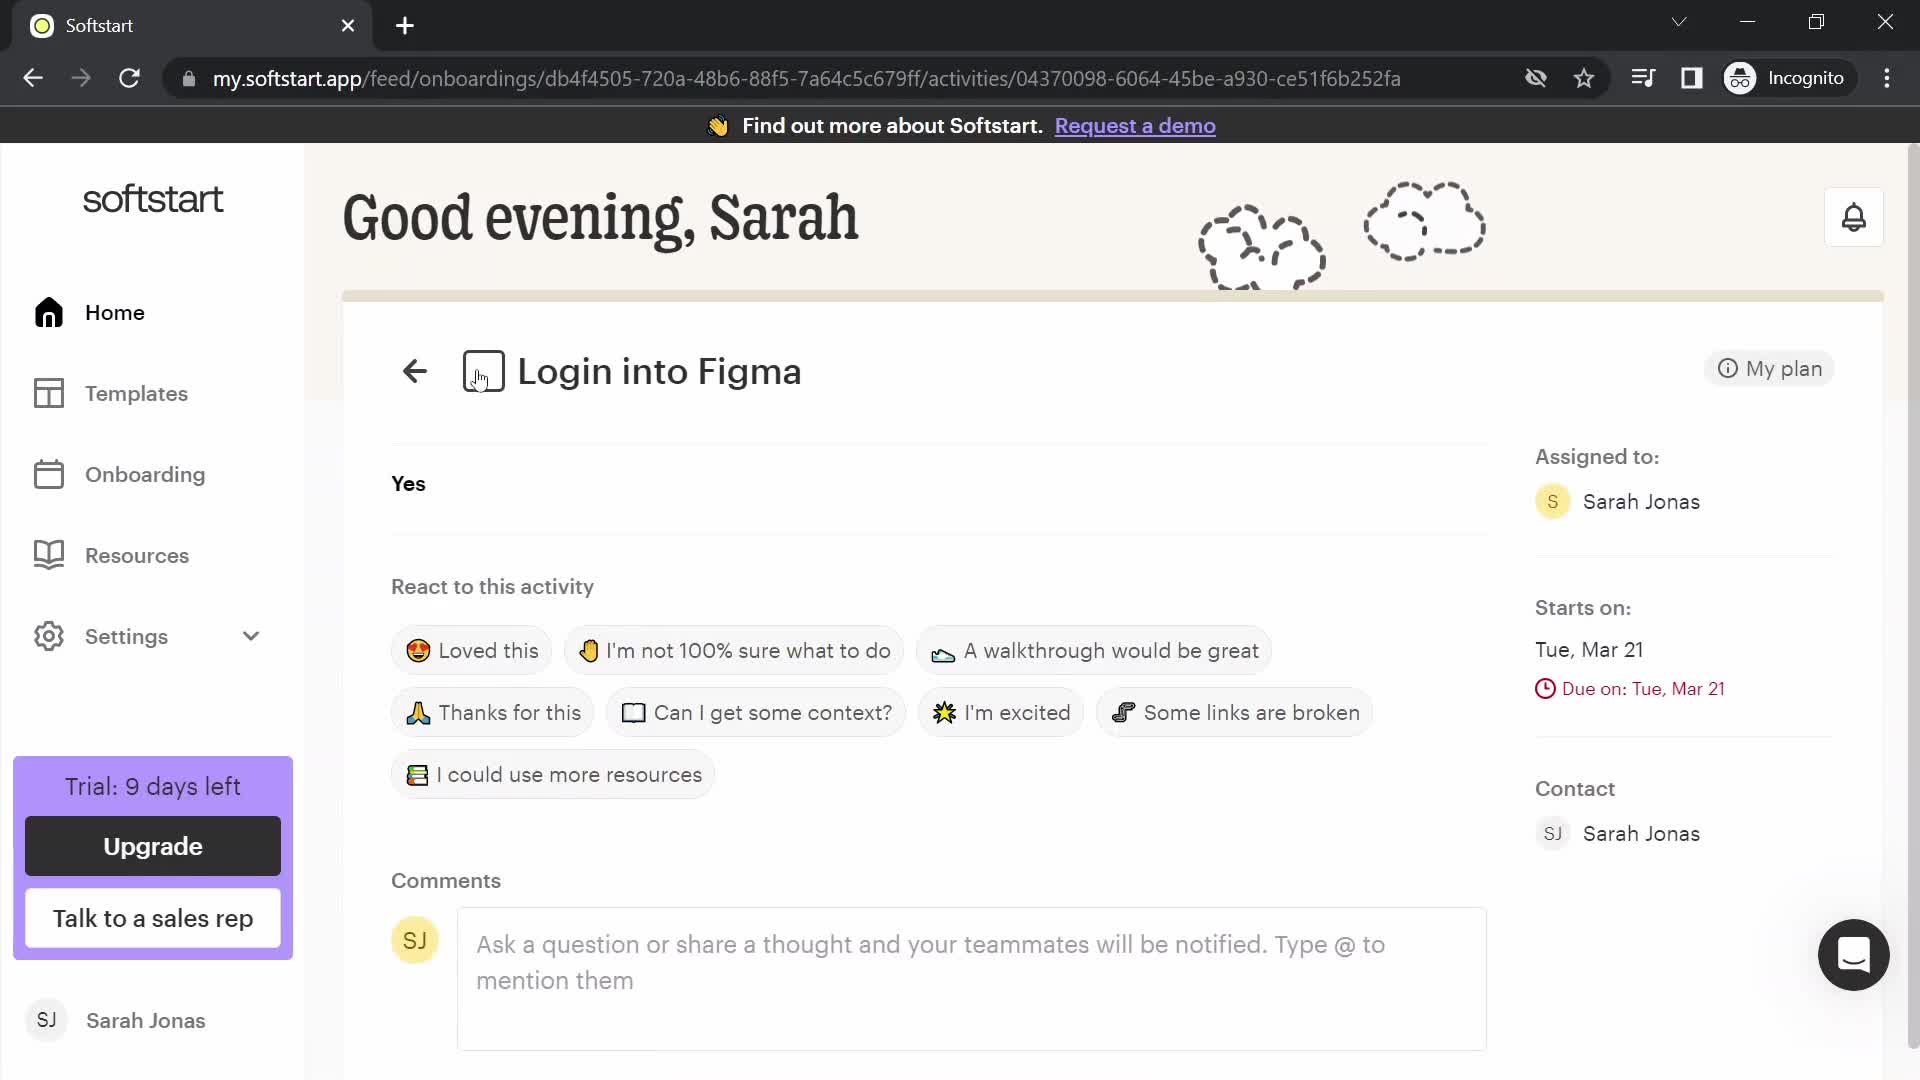Click the Upgrade button
Viewport: 1920px width, 1080px height.
click(x=153, y=845)
